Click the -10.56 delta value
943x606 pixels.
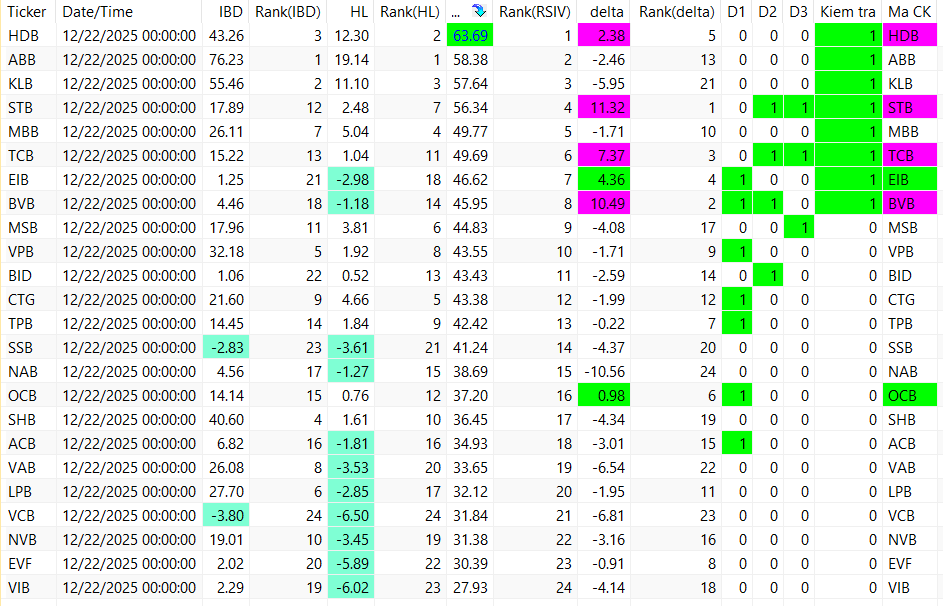pos(604,372)
